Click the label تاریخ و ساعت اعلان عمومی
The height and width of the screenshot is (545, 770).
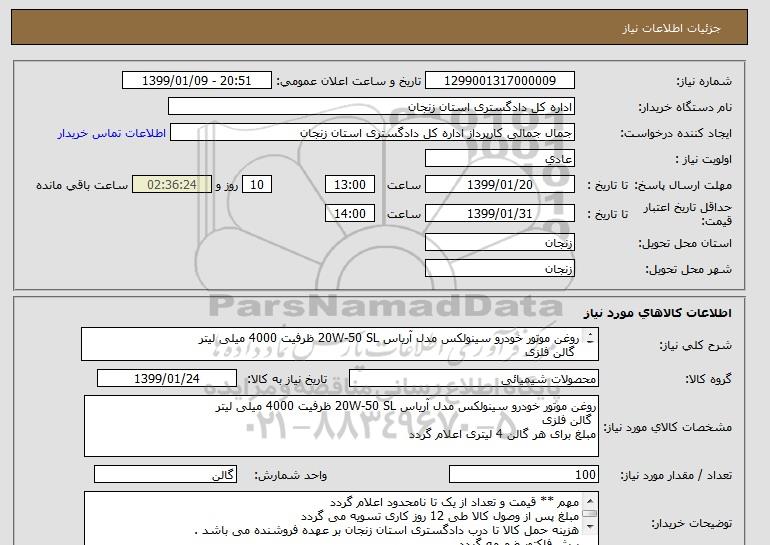[349, 81]
